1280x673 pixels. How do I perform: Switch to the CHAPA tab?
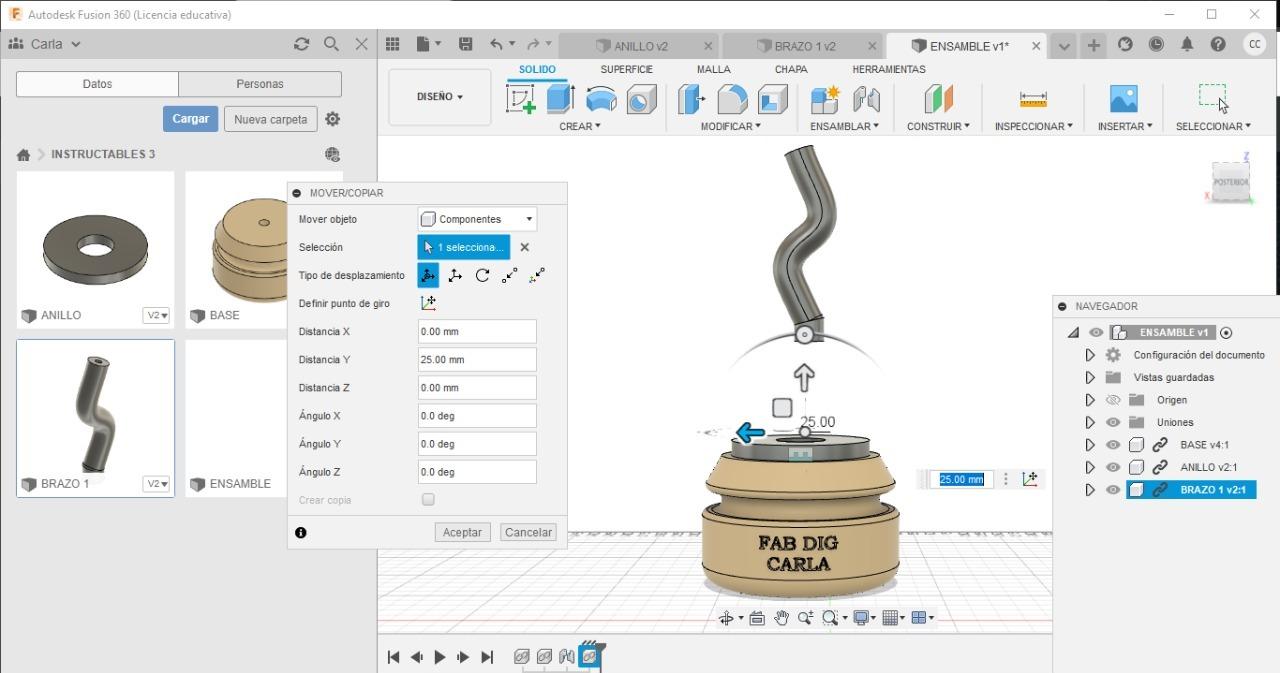pos(791,69)
